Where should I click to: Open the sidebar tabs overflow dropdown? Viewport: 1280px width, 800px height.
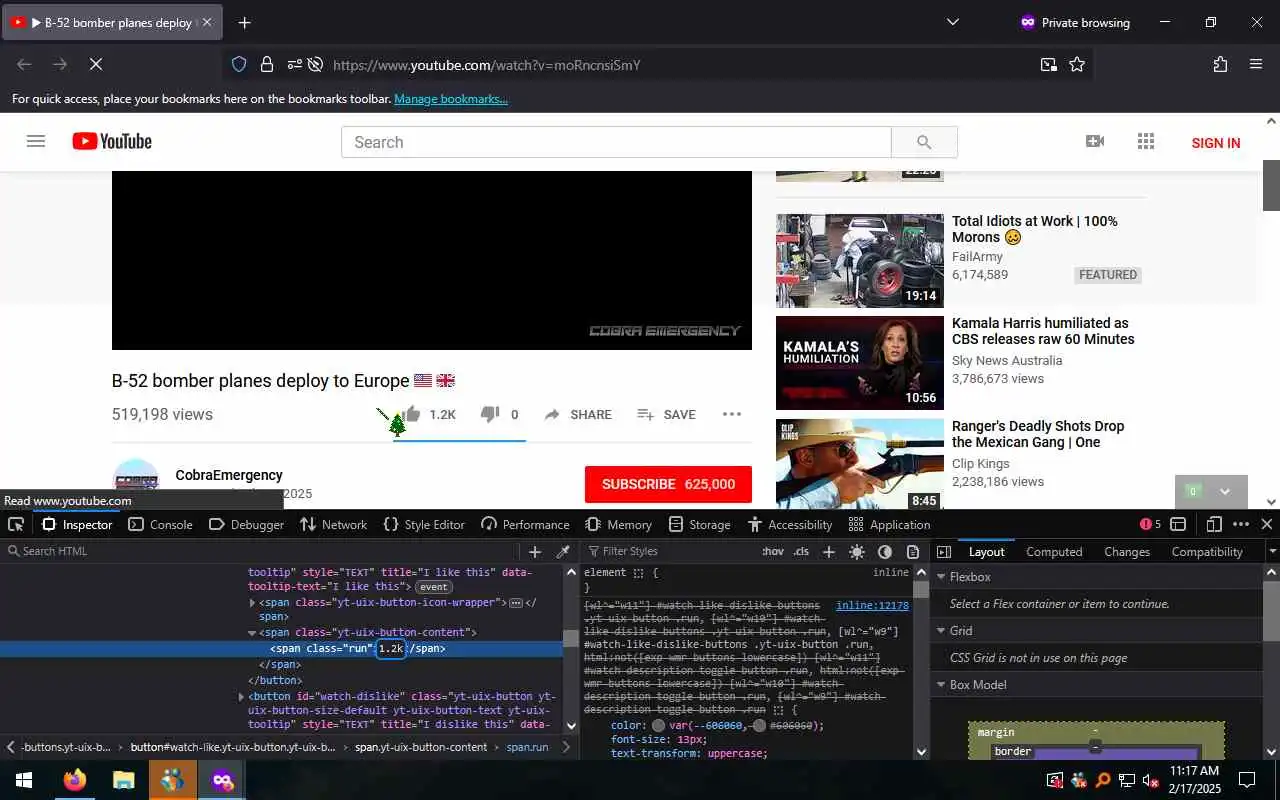(x=1272, y=552)
